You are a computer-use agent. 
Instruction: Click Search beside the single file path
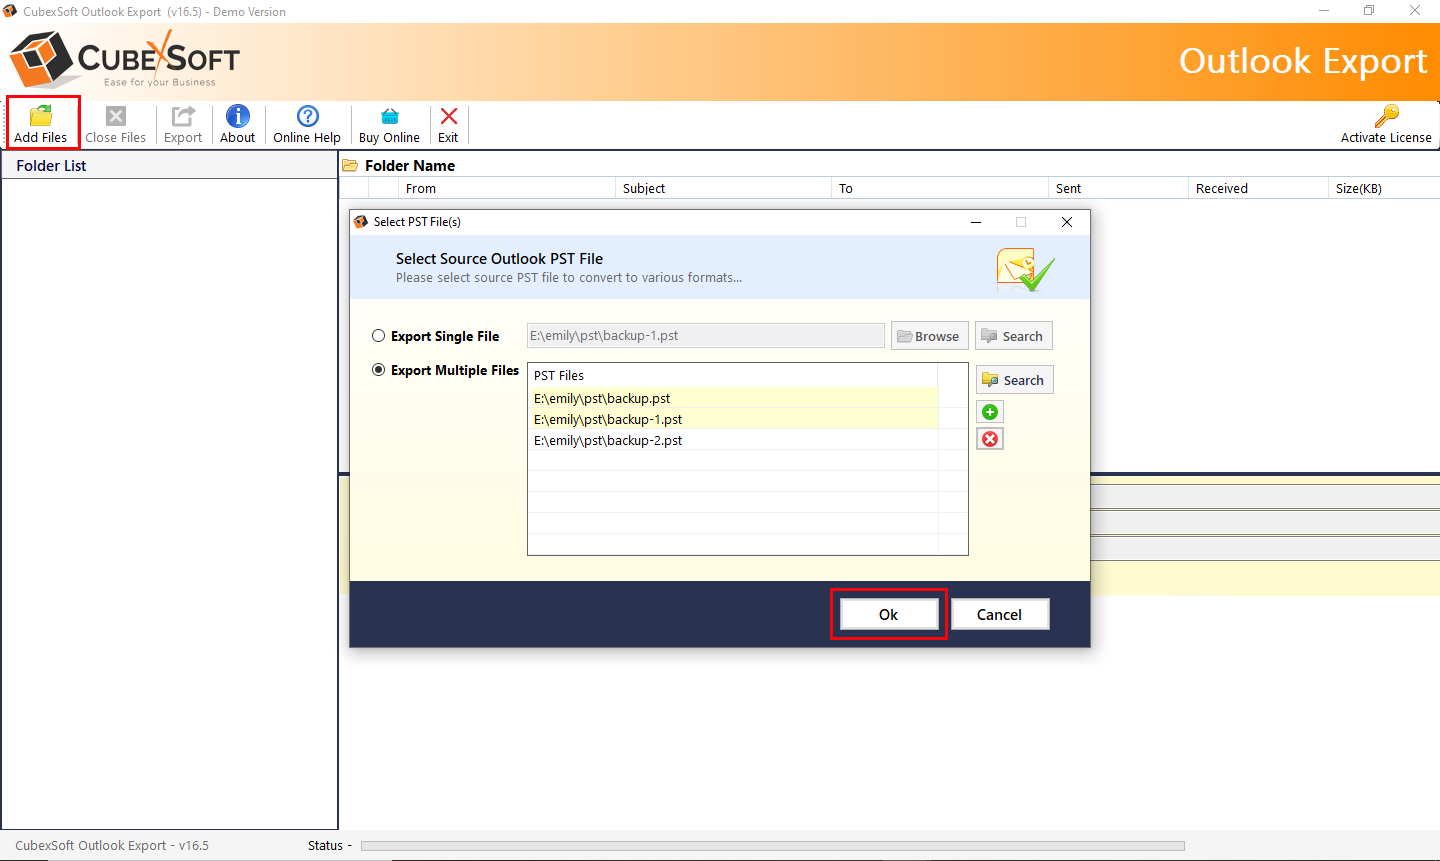1014,336
